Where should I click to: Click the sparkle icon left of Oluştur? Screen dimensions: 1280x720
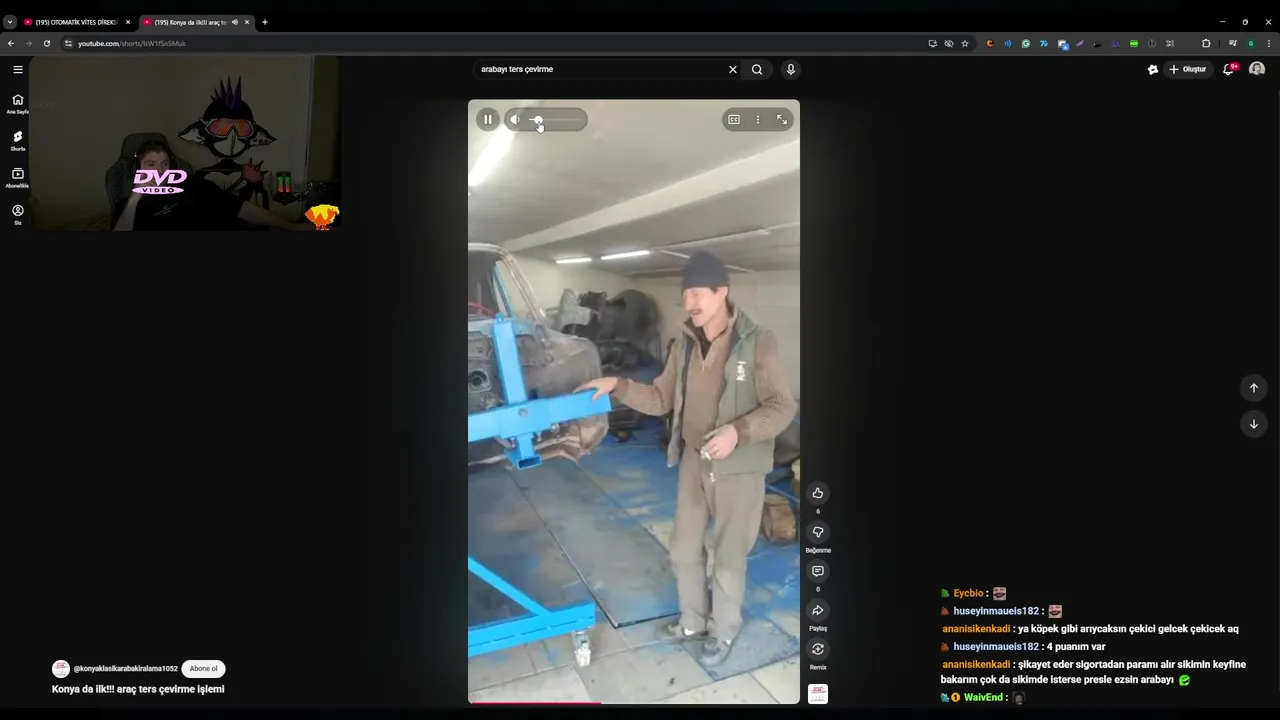[1153, 69]
